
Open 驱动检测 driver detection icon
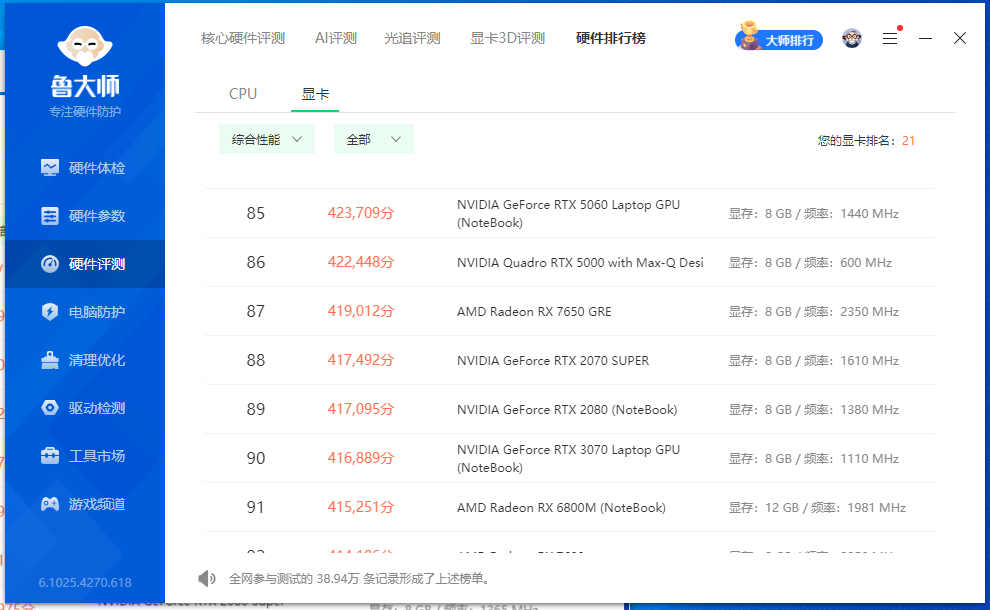coord(50,408)
